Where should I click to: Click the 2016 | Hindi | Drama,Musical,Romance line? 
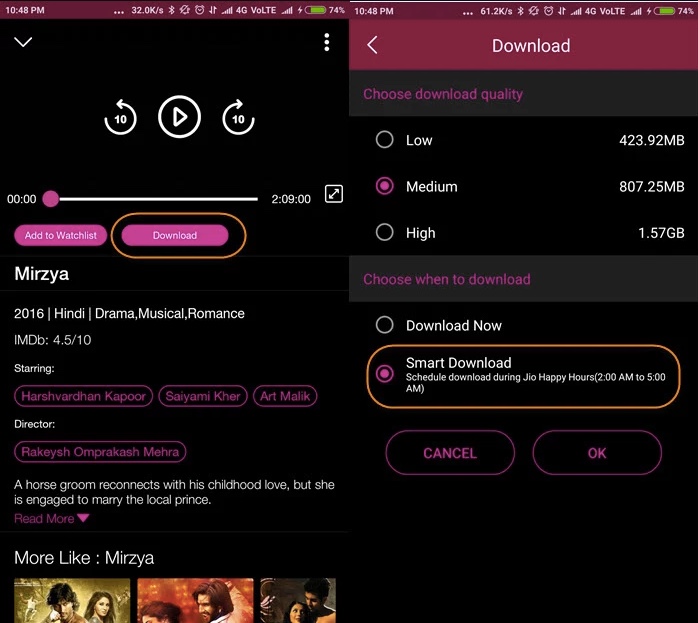[x=129, y=314]
